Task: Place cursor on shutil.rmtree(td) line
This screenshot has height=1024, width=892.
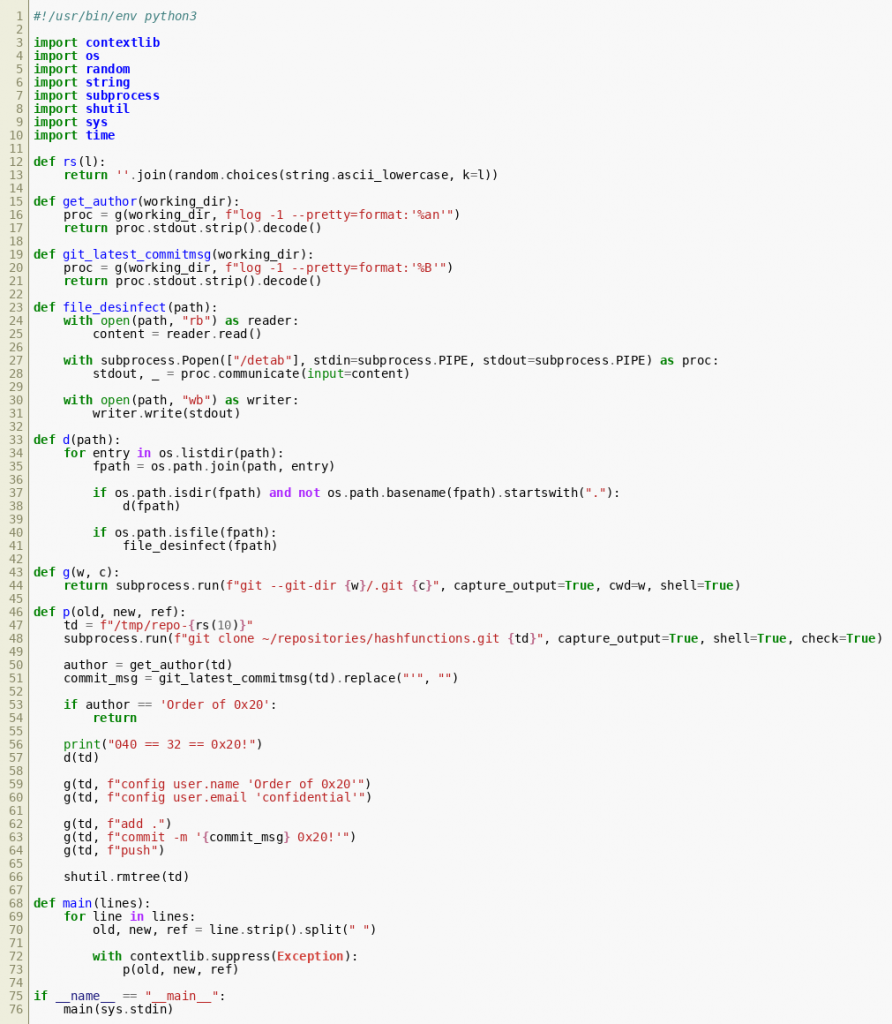Action: pyautogui.click(x=126, y=876)
